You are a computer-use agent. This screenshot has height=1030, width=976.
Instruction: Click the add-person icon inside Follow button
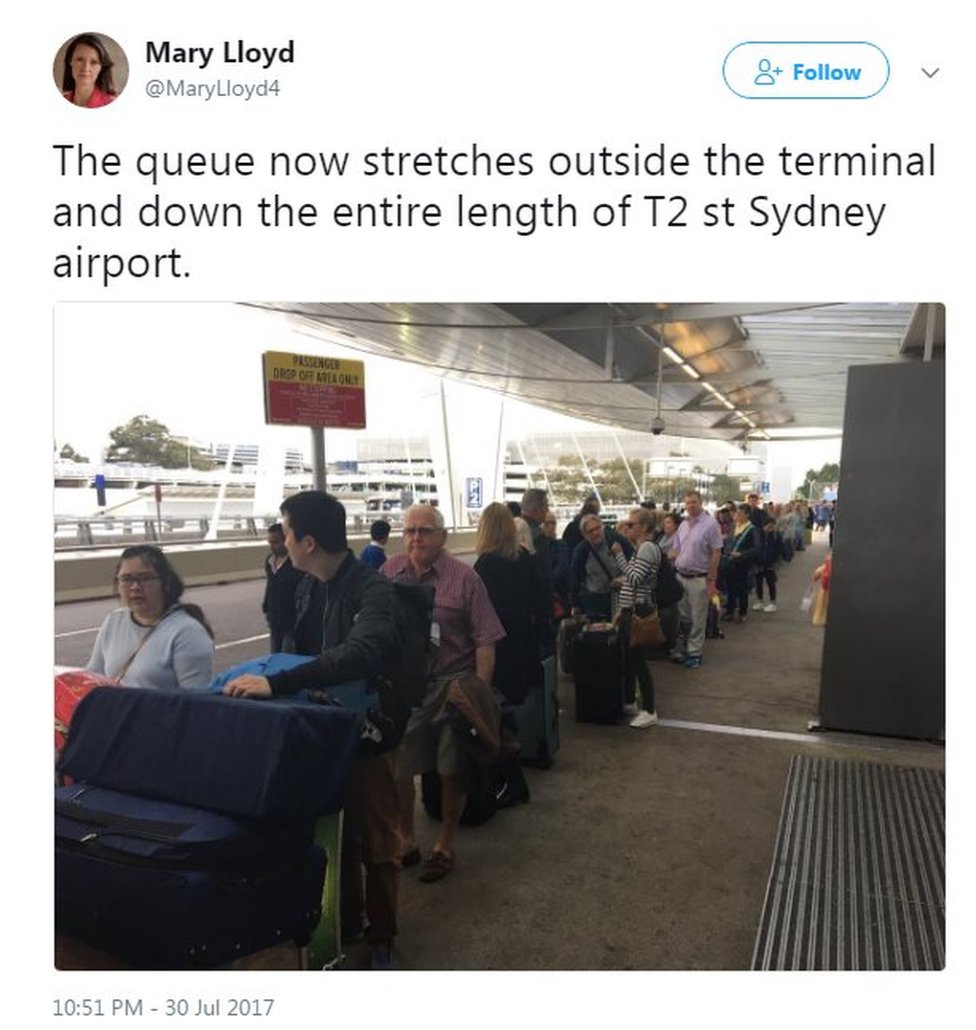[768, 72]
